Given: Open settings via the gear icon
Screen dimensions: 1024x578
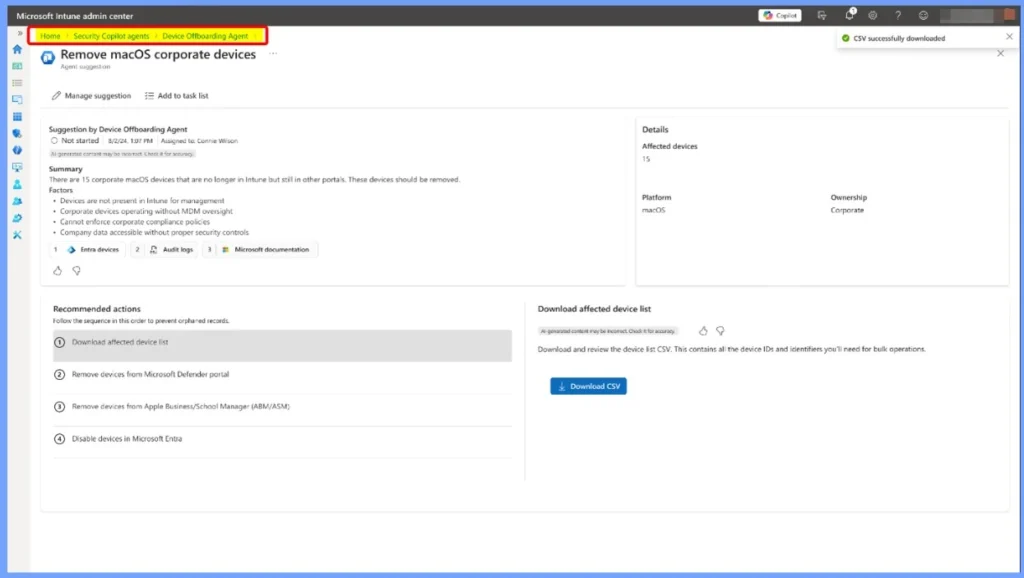Looking at the screenshot, I should [873, 14].
